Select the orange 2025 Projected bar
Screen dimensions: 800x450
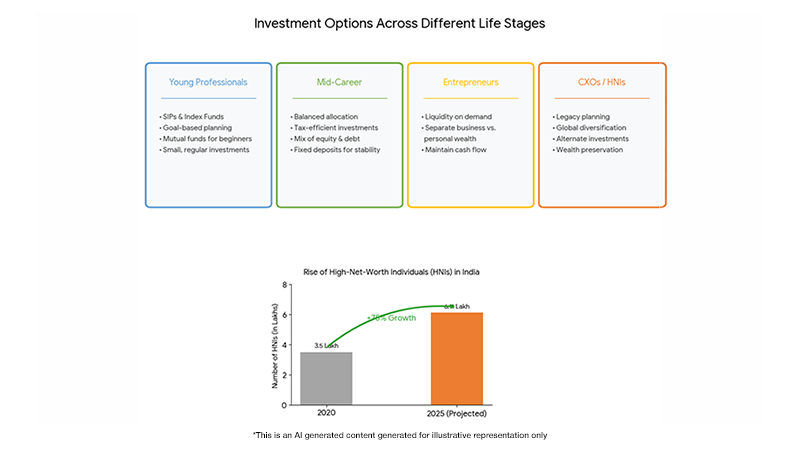pyautogui.click(x=456, y=358)
